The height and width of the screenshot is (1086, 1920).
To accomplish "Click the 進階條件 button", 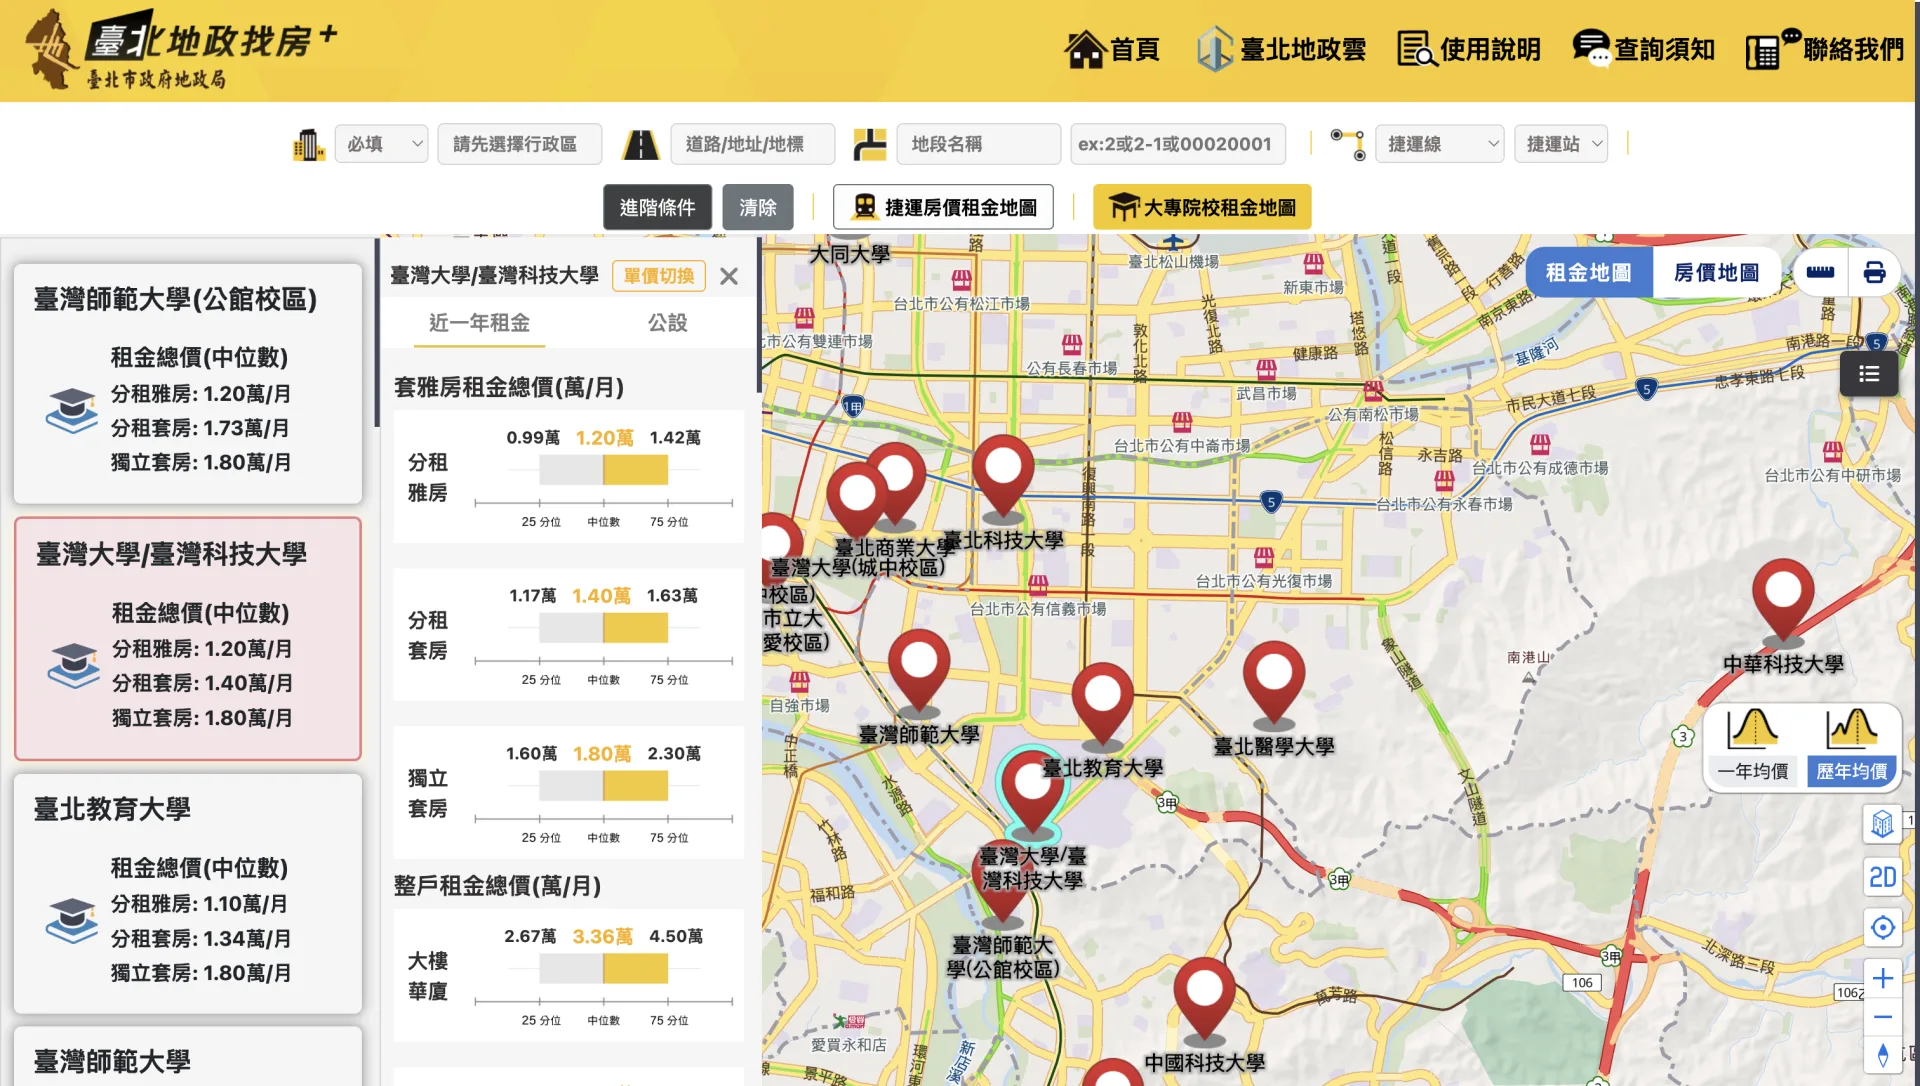I will [657, 207].
